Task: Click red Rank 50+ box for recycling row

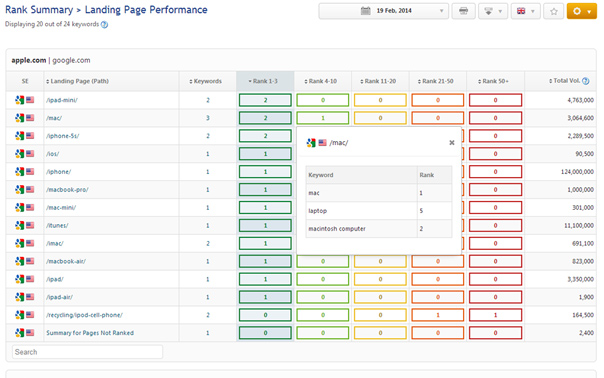Action: pos(495,315)
